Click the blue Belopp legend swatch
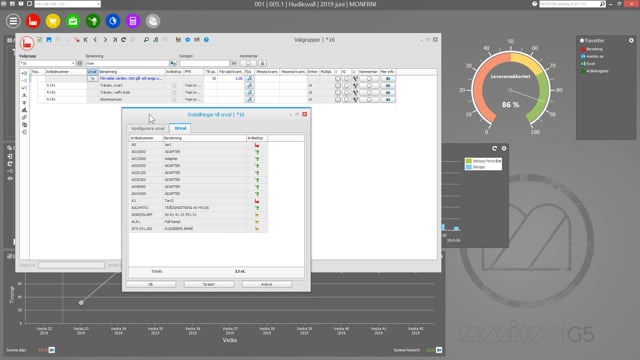The width and height of the screenshot is (640, 360). tap(469, 167)
